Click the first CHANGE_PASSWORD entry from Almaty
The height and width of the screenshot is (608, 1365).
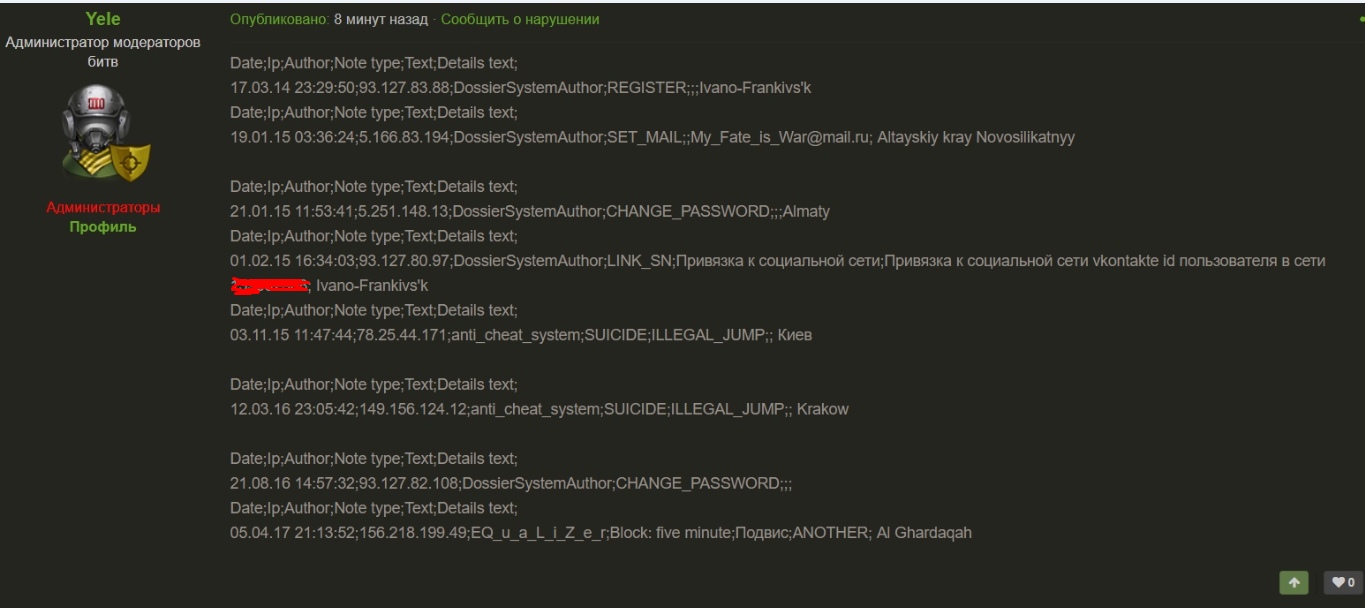coord(530,212)
